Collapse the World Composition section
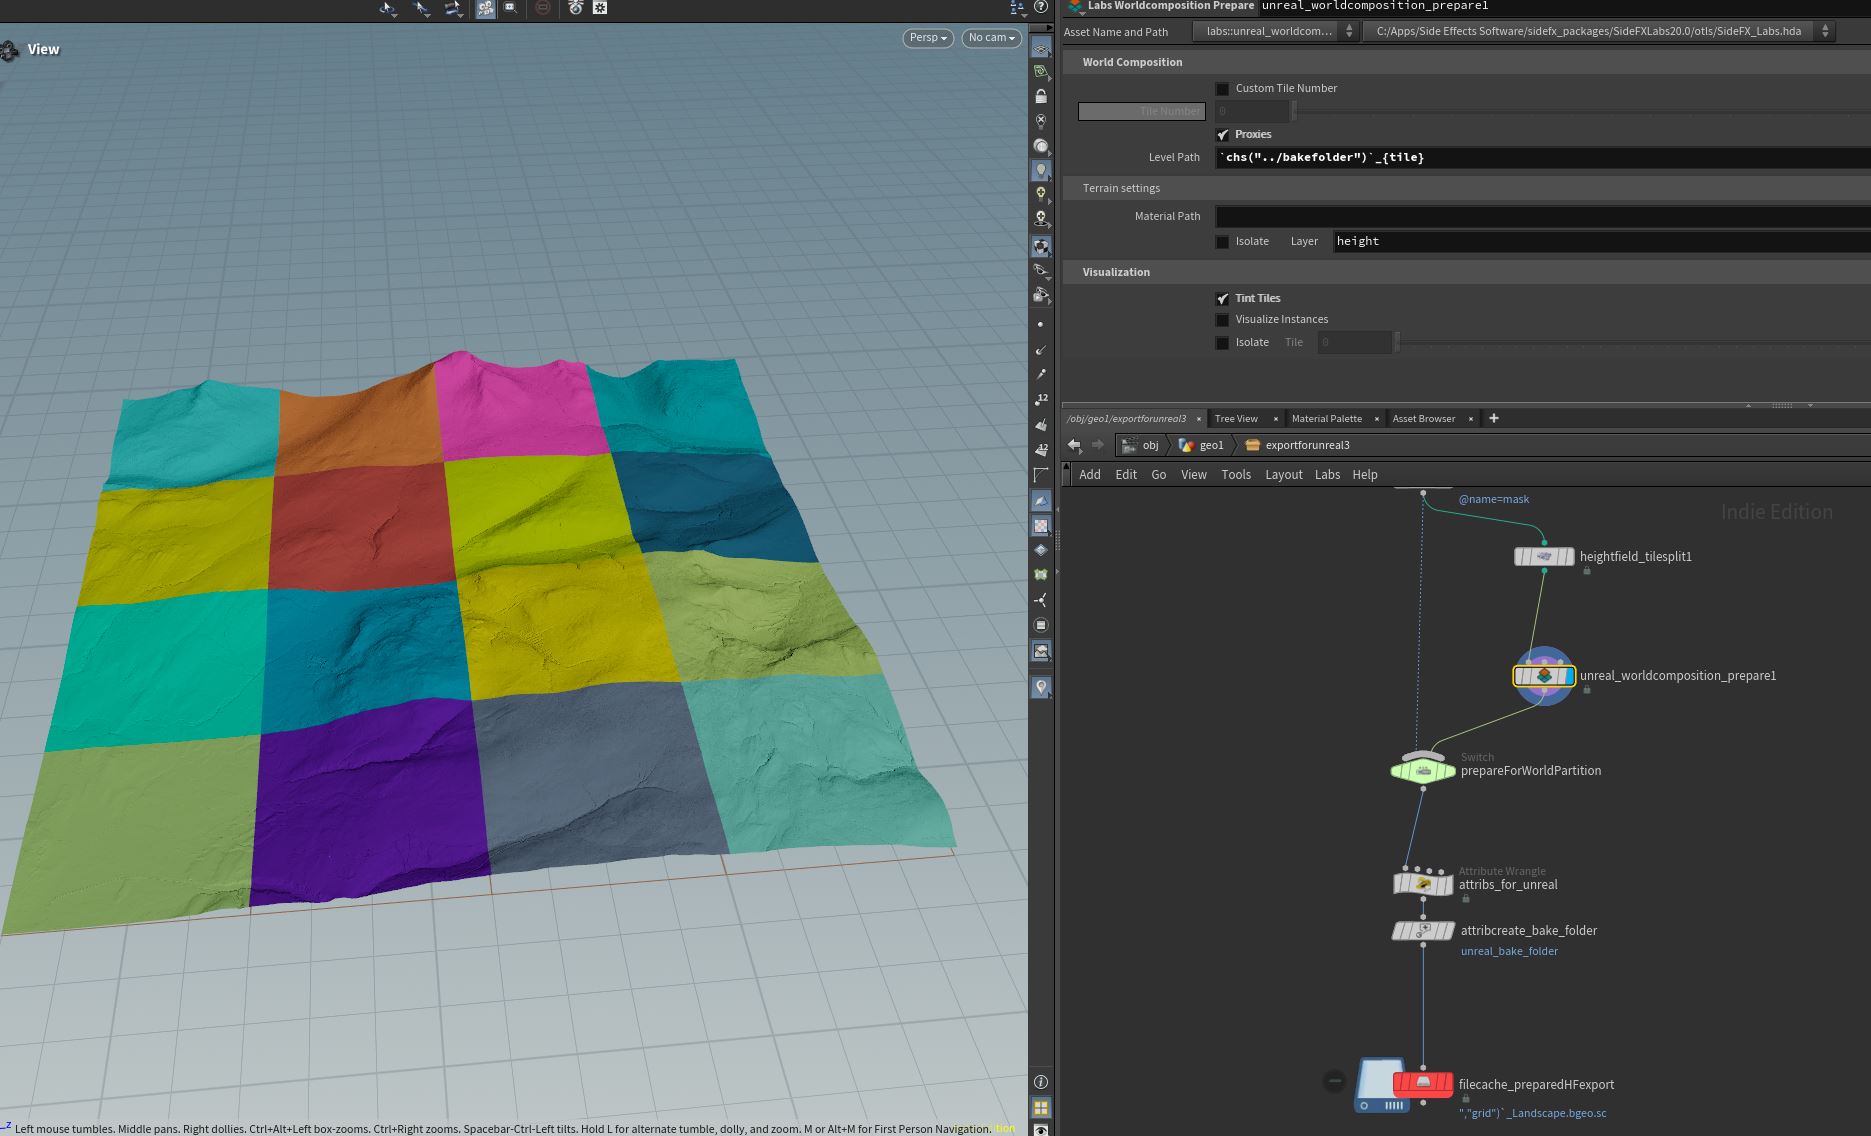 pyautogui.click(x=1132, y=62)
